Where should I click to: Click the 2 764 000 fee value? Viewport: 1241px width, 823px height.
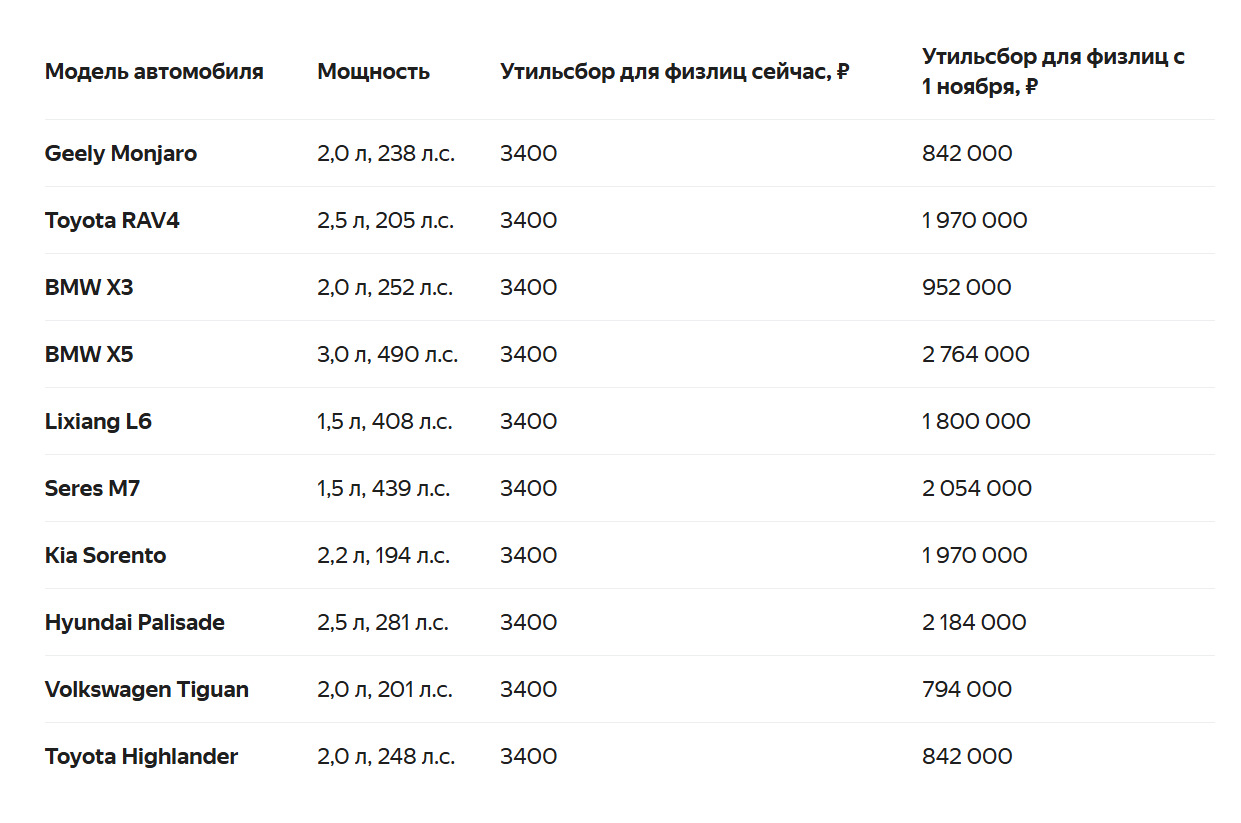pos(975,355)
